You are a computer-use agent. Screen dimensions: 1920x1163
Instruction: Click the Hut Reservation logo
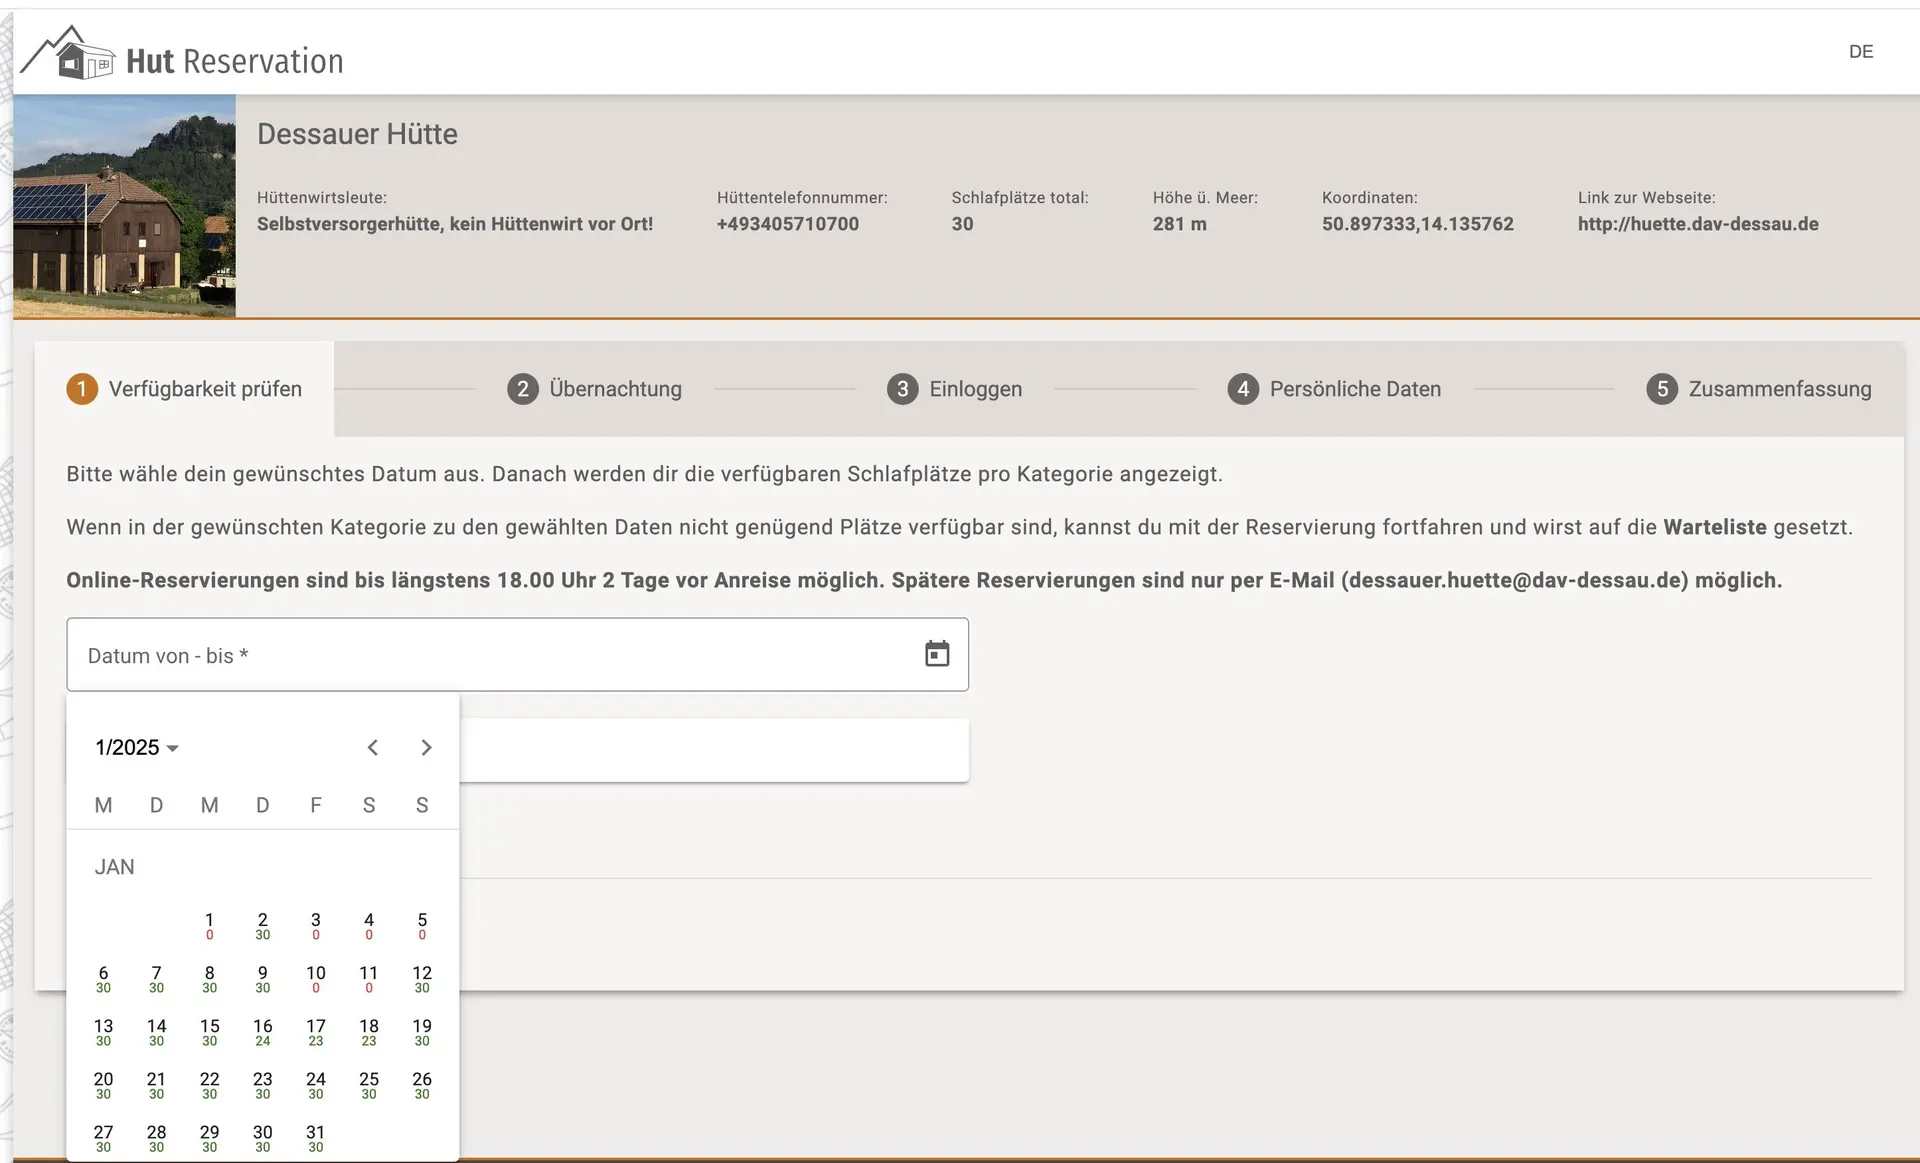tap(182, 57)
